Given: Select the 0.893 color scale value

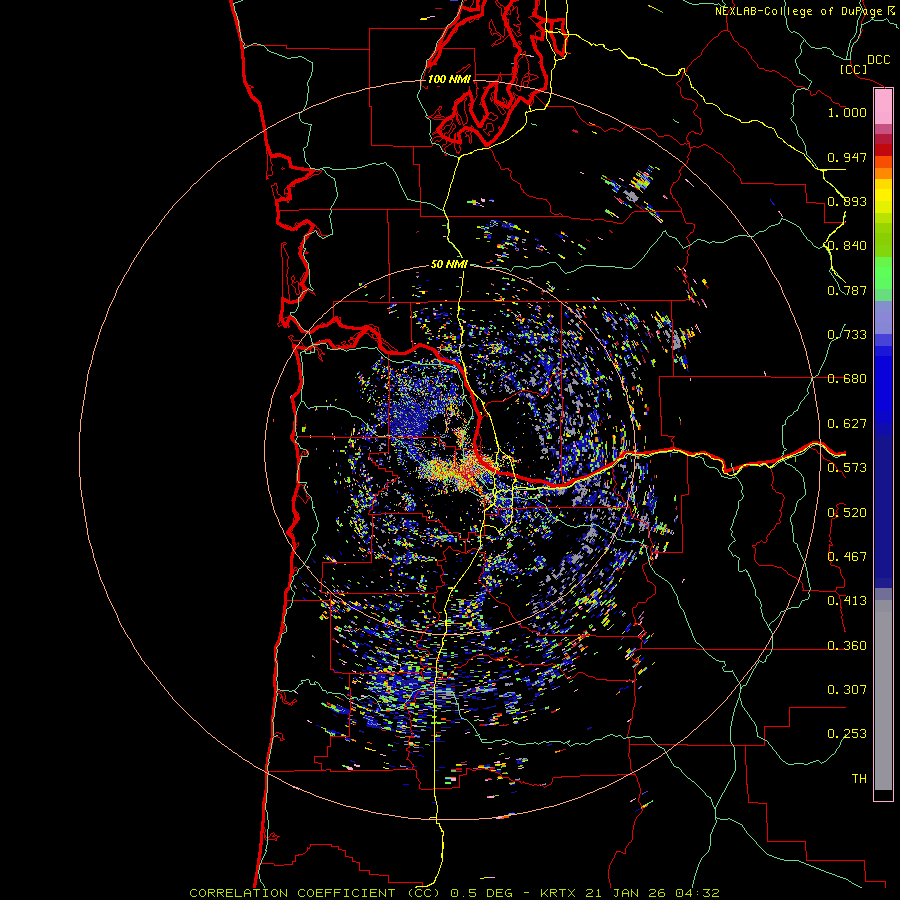Looking at the screenshot, I should (847, 201).
